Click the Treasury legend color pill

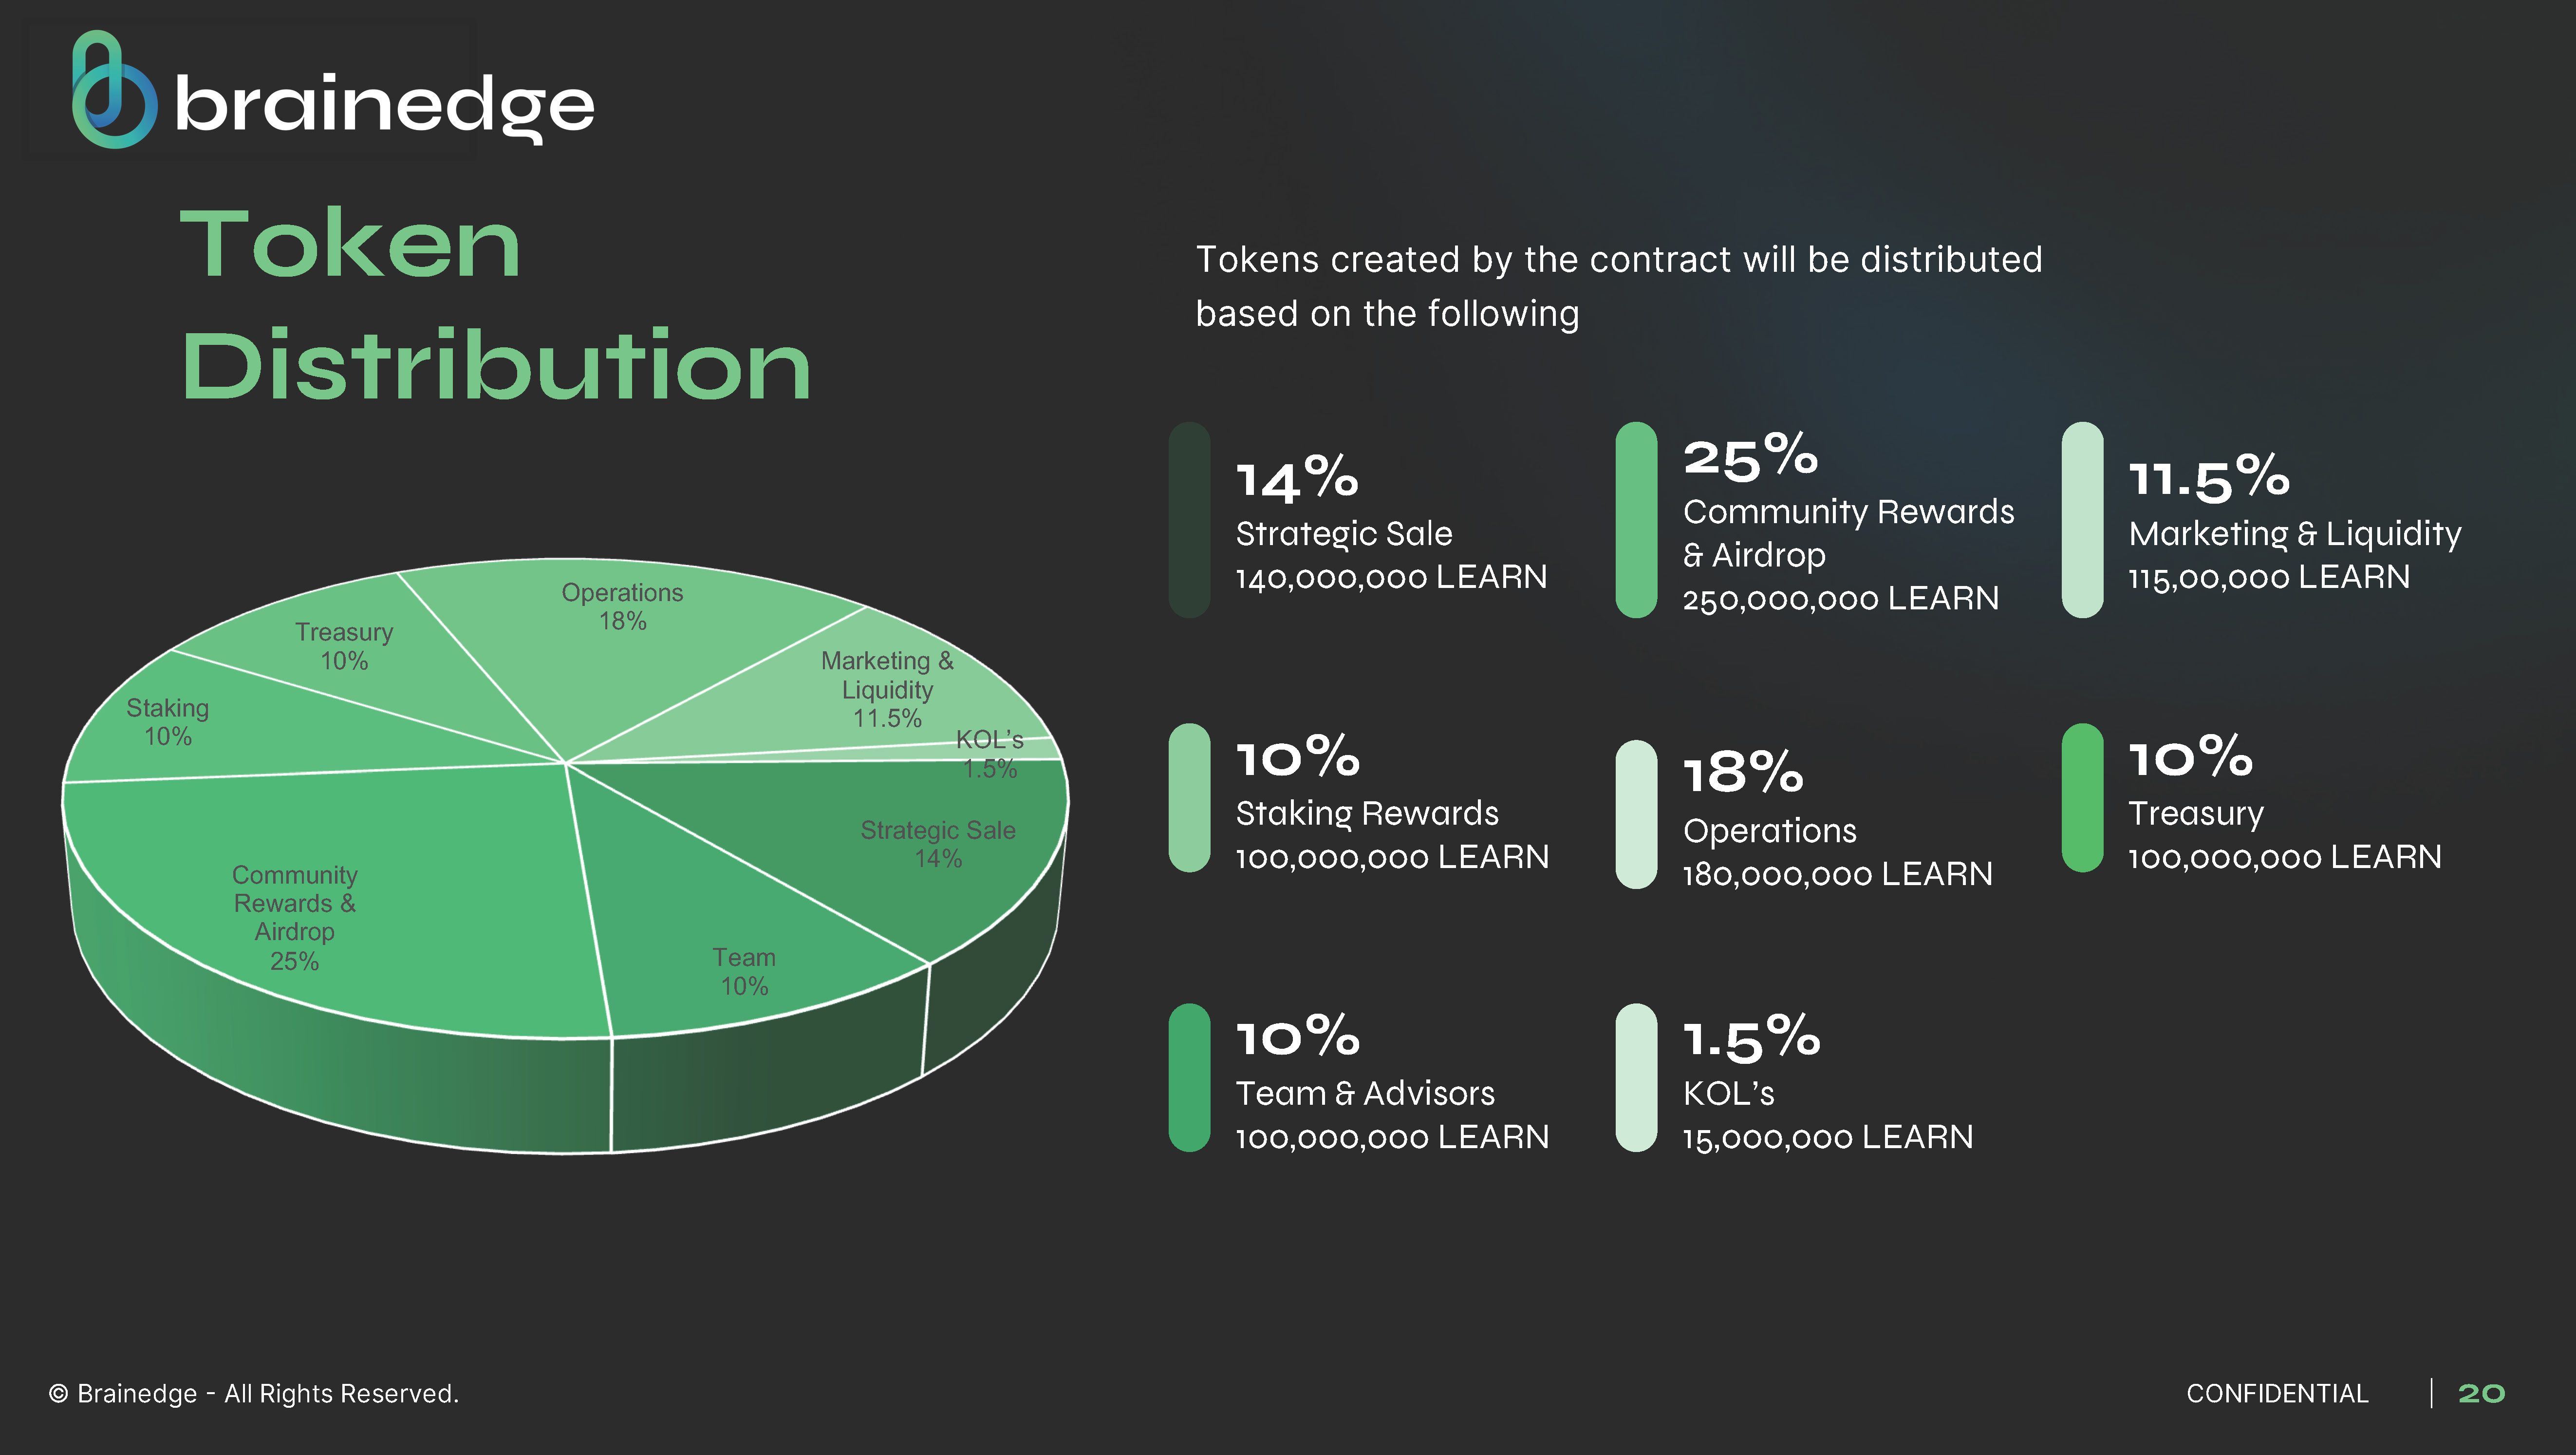tap(2082, 798)
